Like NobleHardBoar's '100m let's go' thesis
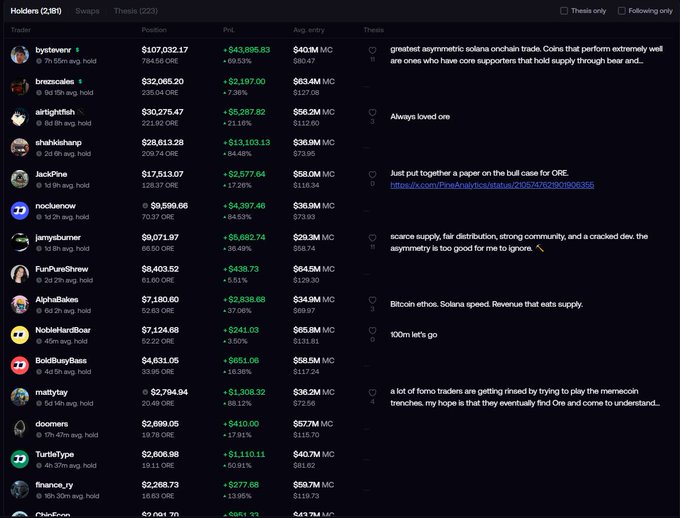Screen dimensions: 680x518 372,330
